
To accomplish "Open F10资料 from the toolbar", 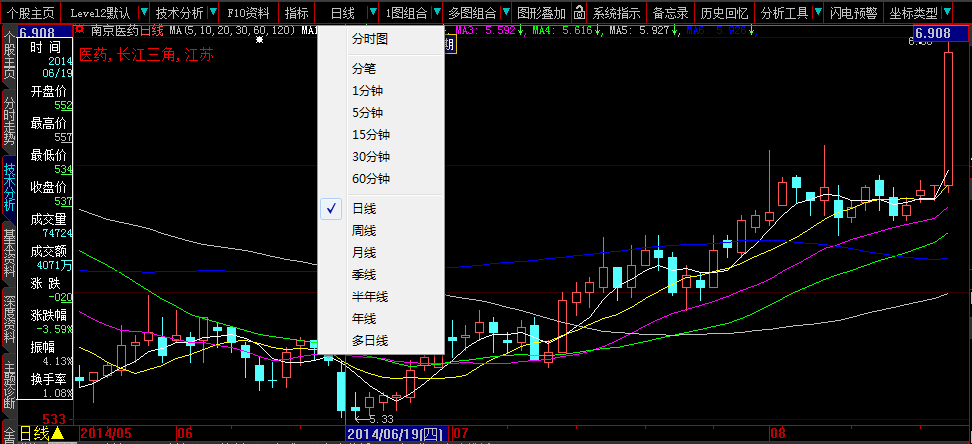I will pyautogui.click(x=249, y=12).
